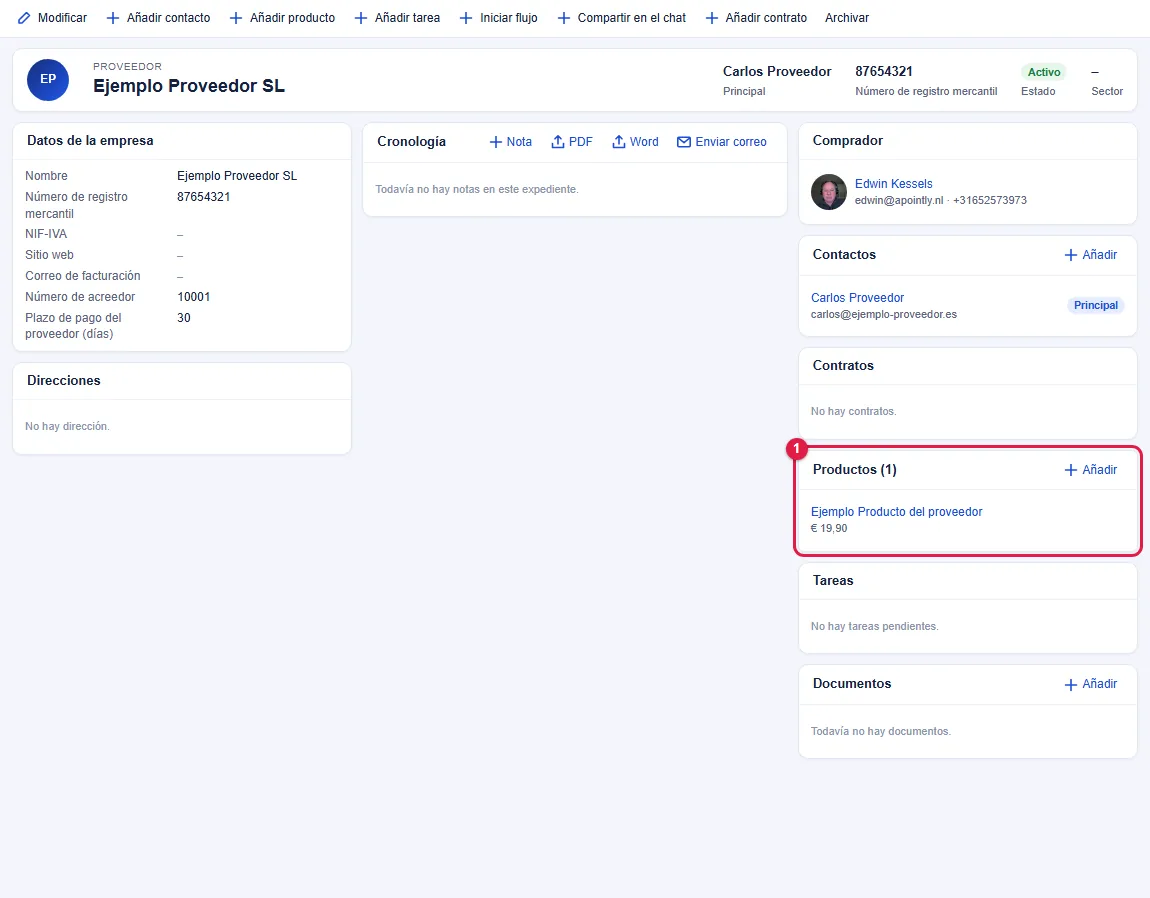This screenshot has width=1150, height=898.
Task: Click Enviar correo in Cronología
Action: point(722,142)
